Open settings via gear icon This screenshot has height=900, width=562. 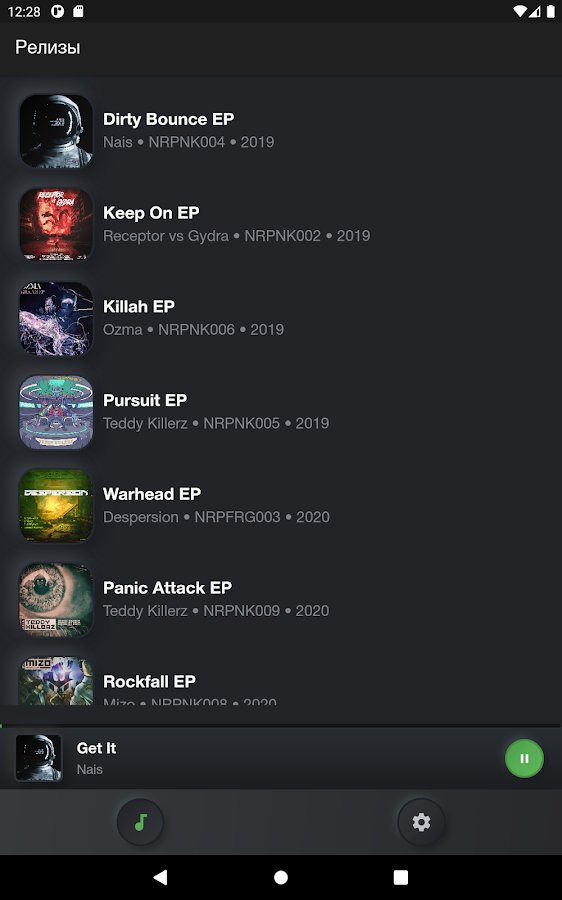coord(421,822)
